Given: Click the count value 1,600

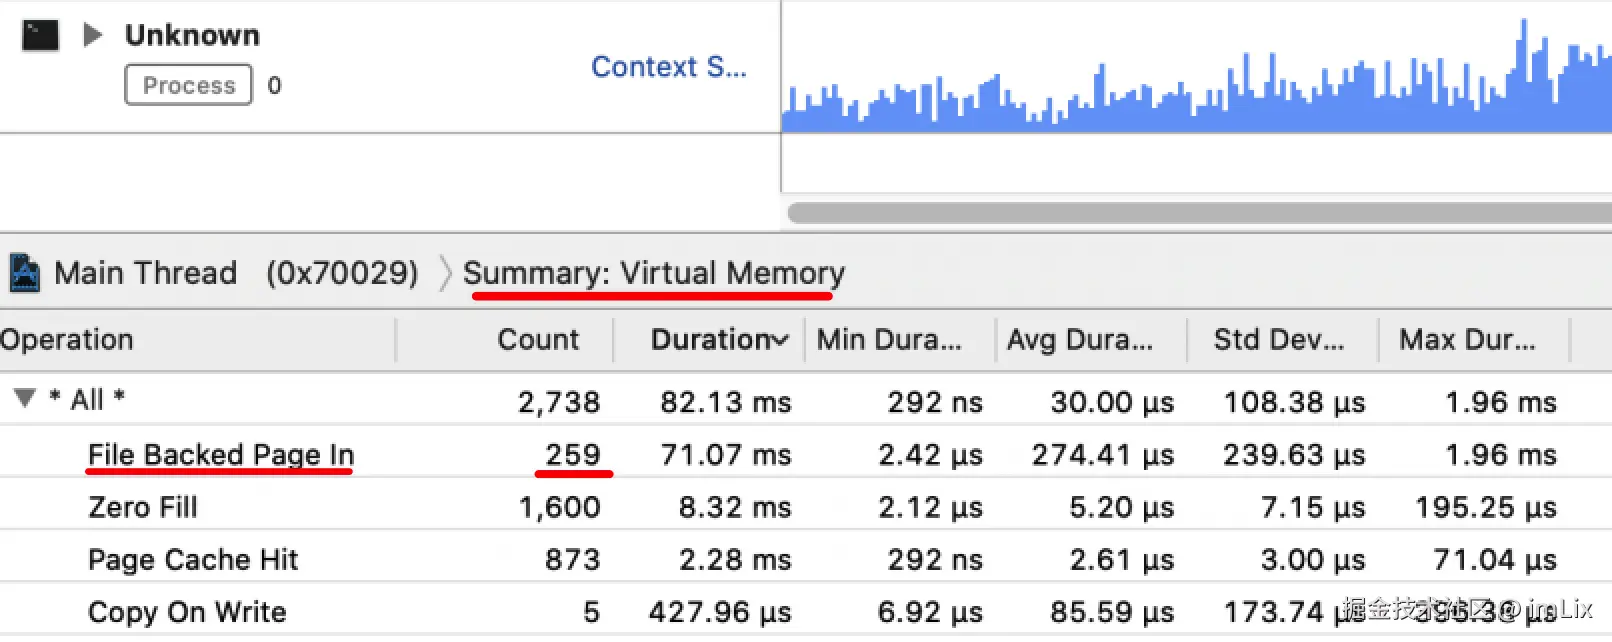Looking at the screenshot, I should click(x=559, y=508).
